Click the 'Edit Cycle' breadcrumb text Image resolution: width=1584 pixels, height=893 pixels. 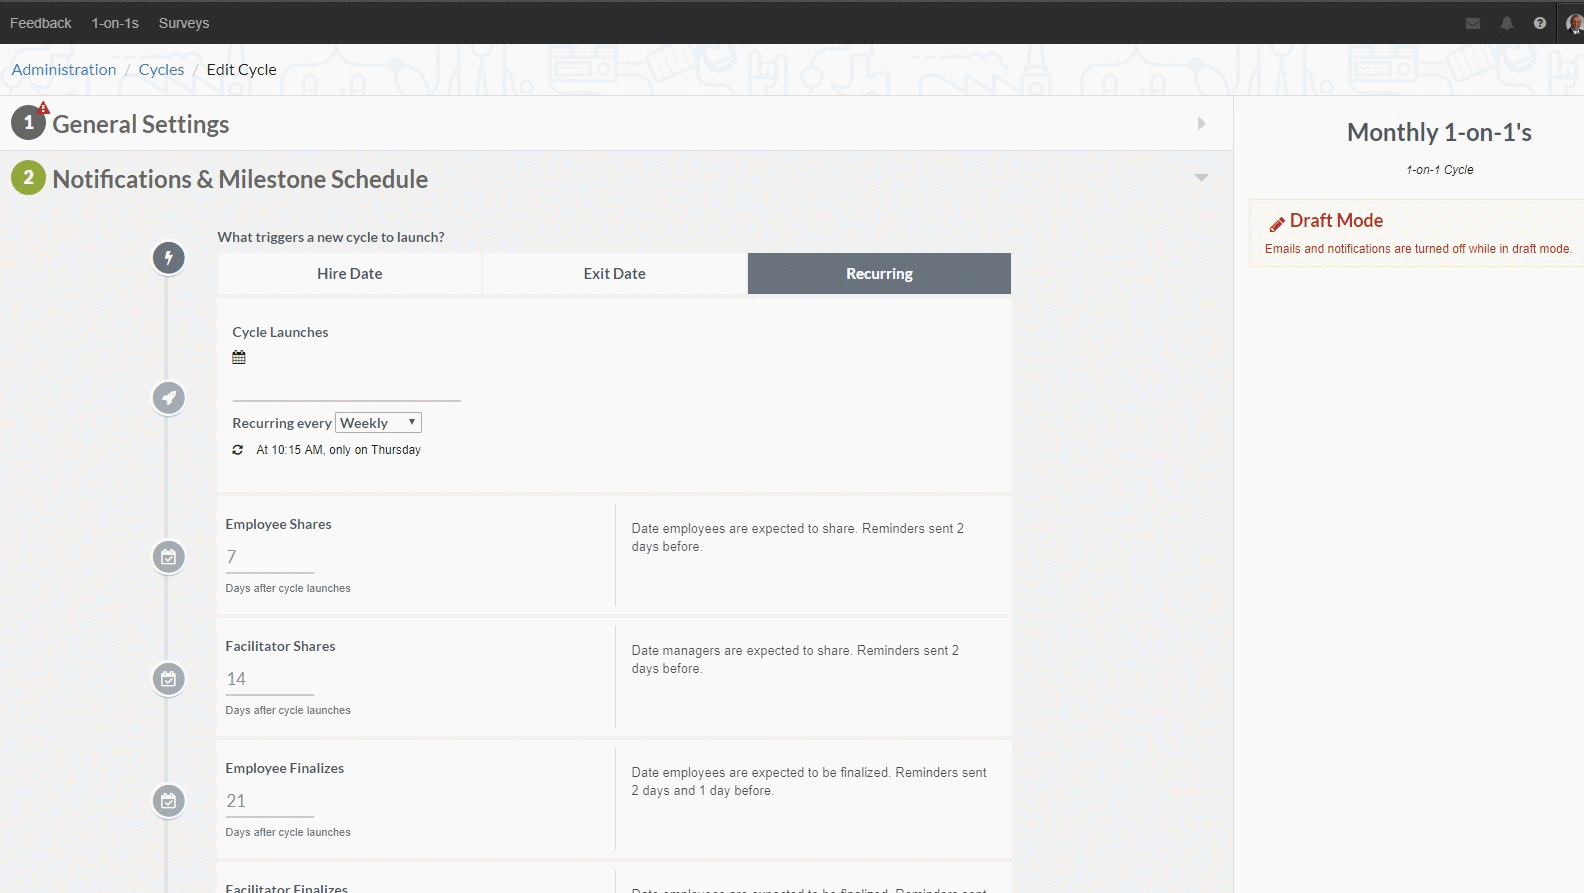241,70
